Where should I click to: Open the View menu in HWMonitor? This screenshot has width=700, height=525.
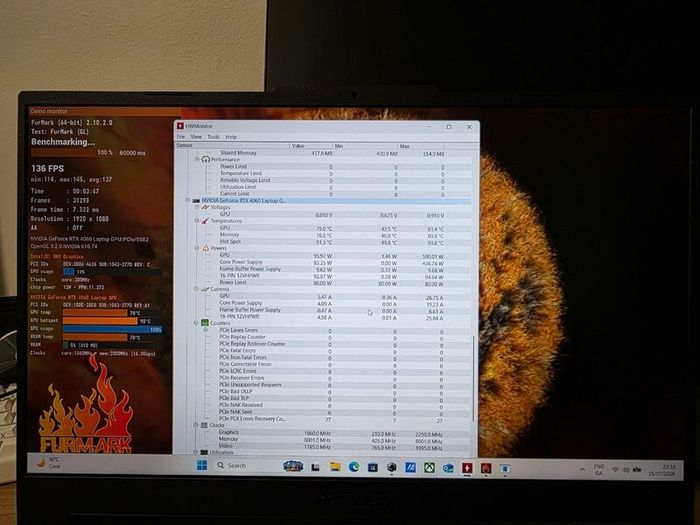[196, 137]
